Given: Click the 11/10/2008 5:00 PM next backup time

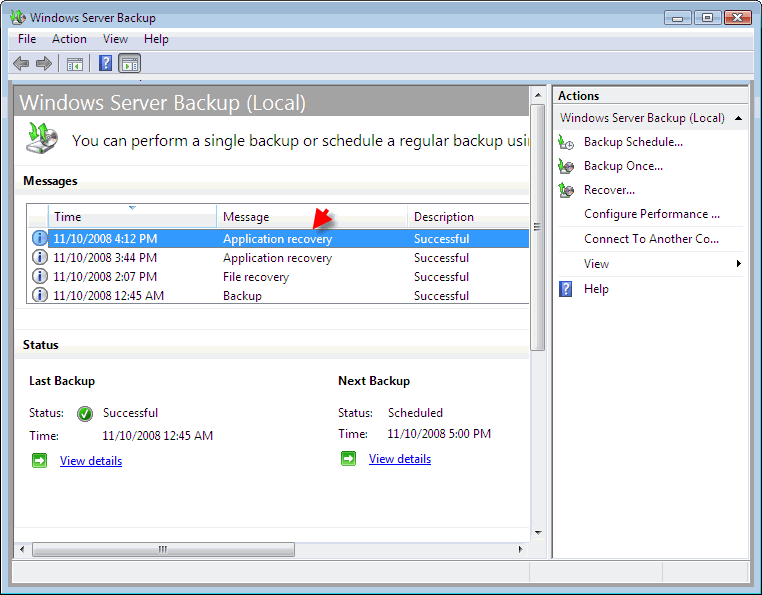Looking at the screenshot, I should pos(439,434).
